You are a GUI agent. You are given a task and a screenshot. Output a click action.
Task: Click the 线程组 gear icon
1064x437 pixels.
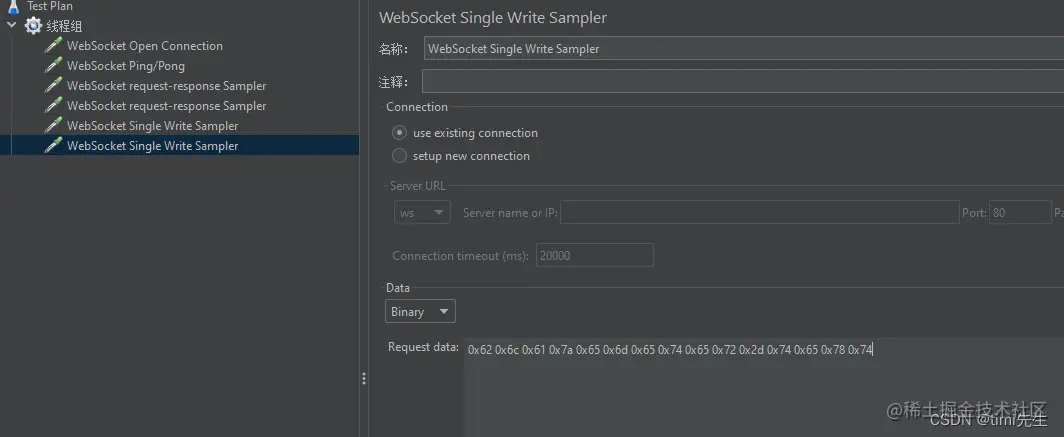[x=33, y=26]
